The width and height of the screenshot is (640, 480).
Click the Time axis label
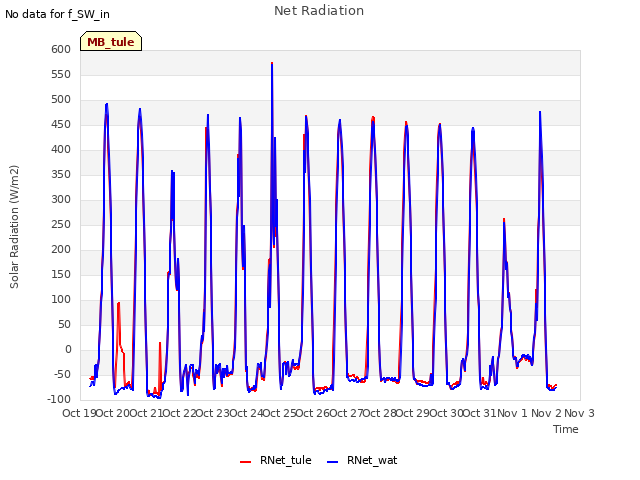tap(565, 429)
